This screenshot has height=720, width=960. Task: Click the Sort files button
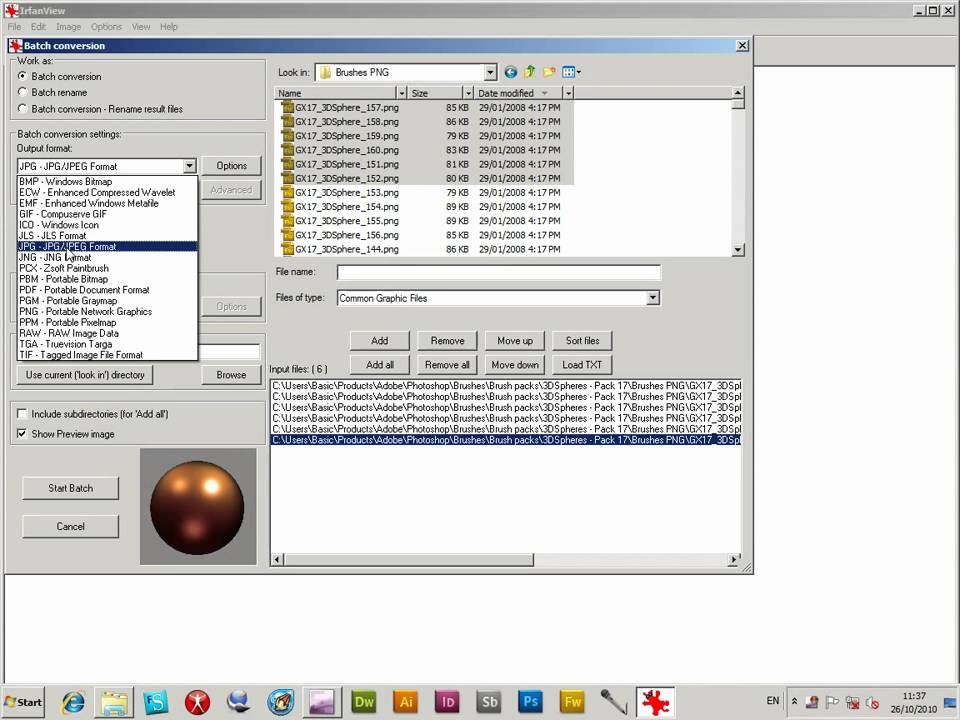coord(582,340)
